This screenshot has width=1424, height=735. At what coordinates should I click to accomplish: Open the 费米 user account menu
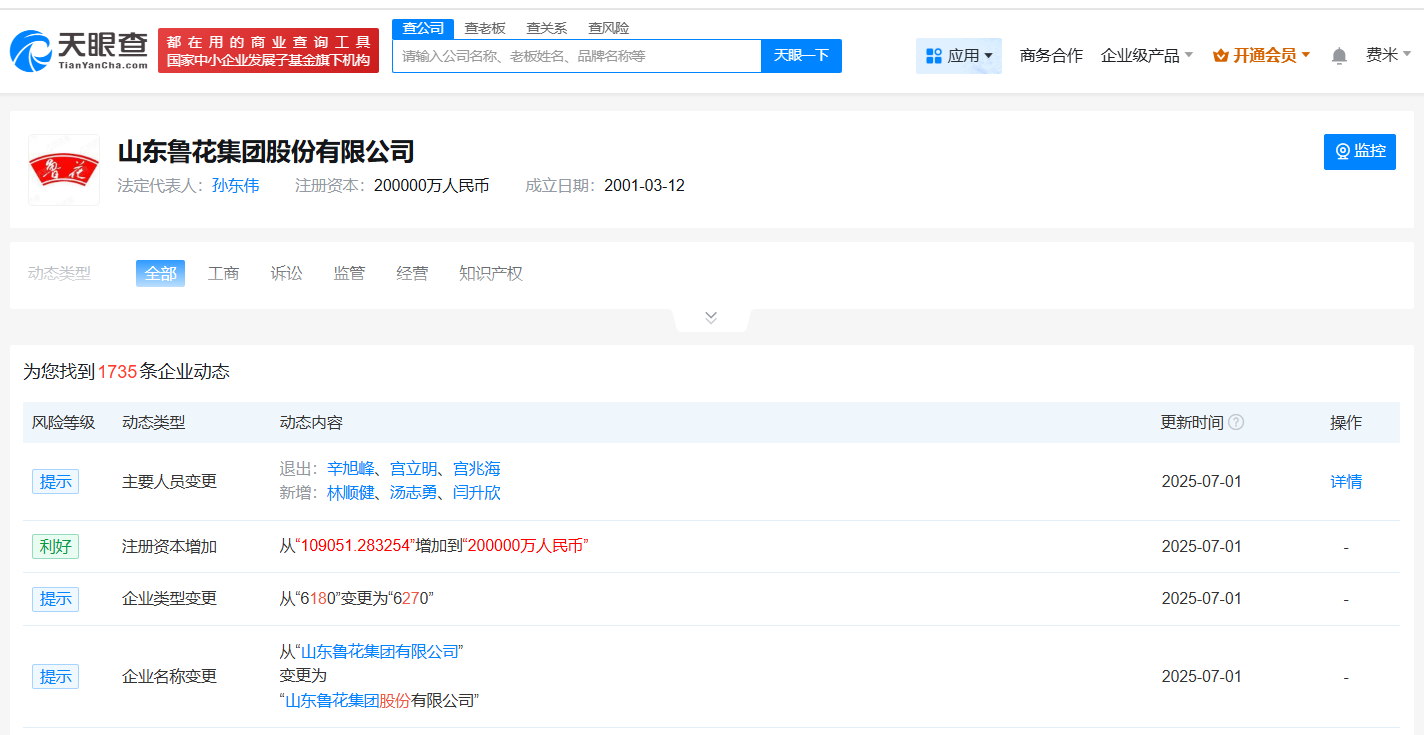[1388, 55]
